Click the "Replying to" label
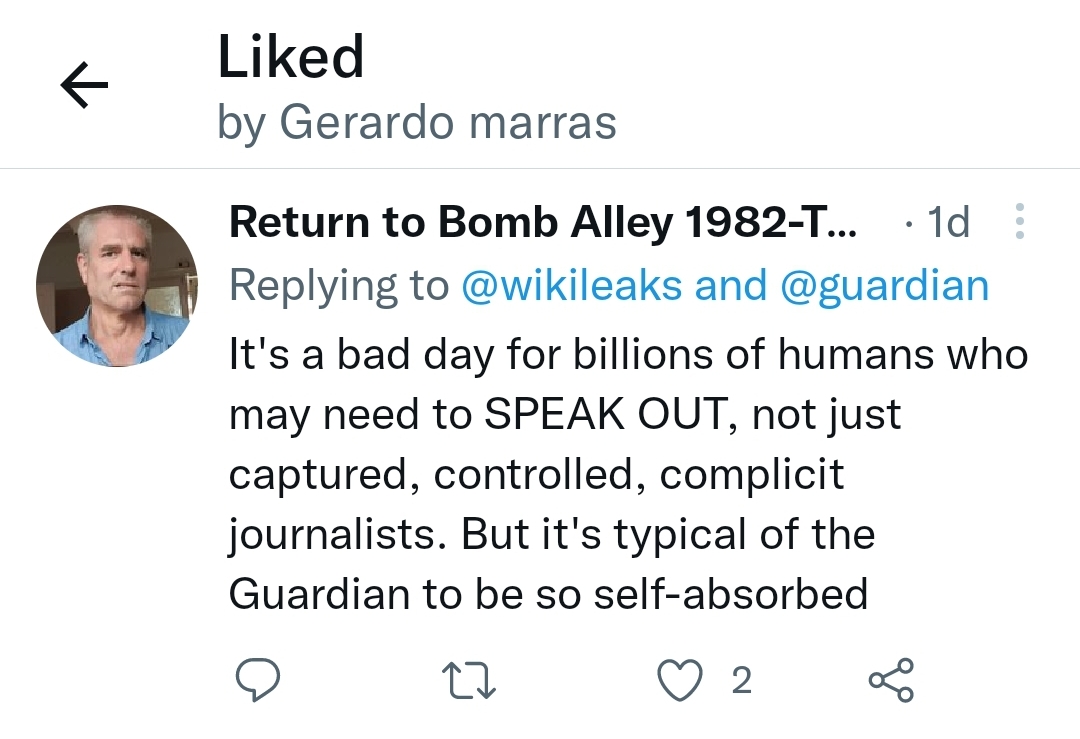1080x739 pixels. (x=338, y=286)
